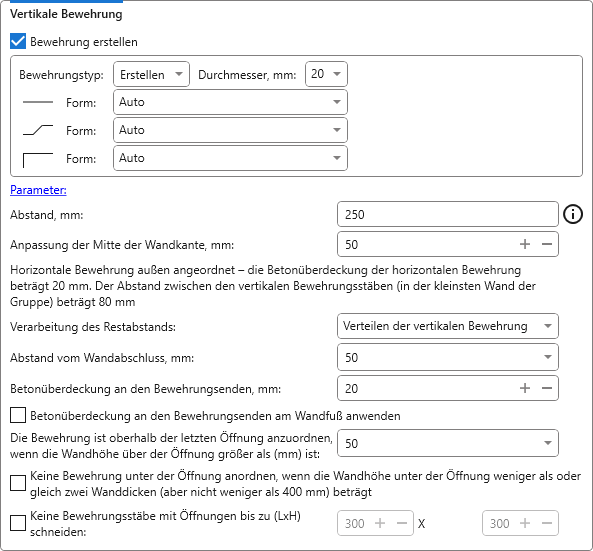Check Keine Bewehrungsstäbe mit Öffnungen schneiden
The image size is (593, 551).
[x=18, y=523]
